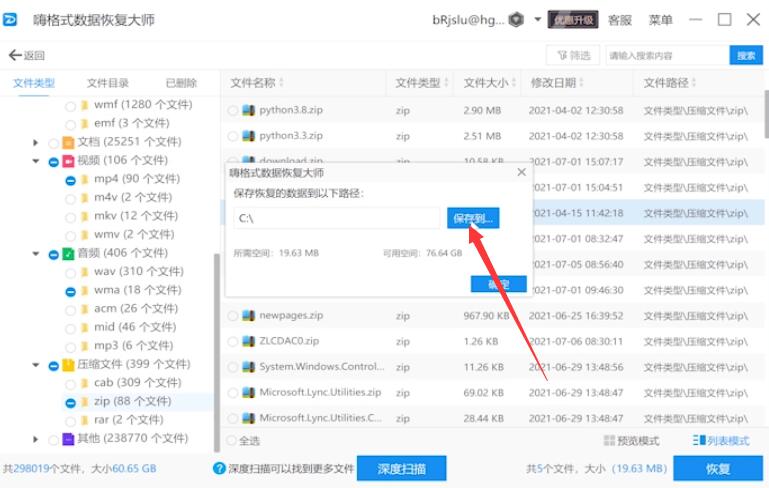Image resolution: width=769 pixels, height=488 pixels.
Task: Go back with the 返回 arrow
Action: coord(26,55)
